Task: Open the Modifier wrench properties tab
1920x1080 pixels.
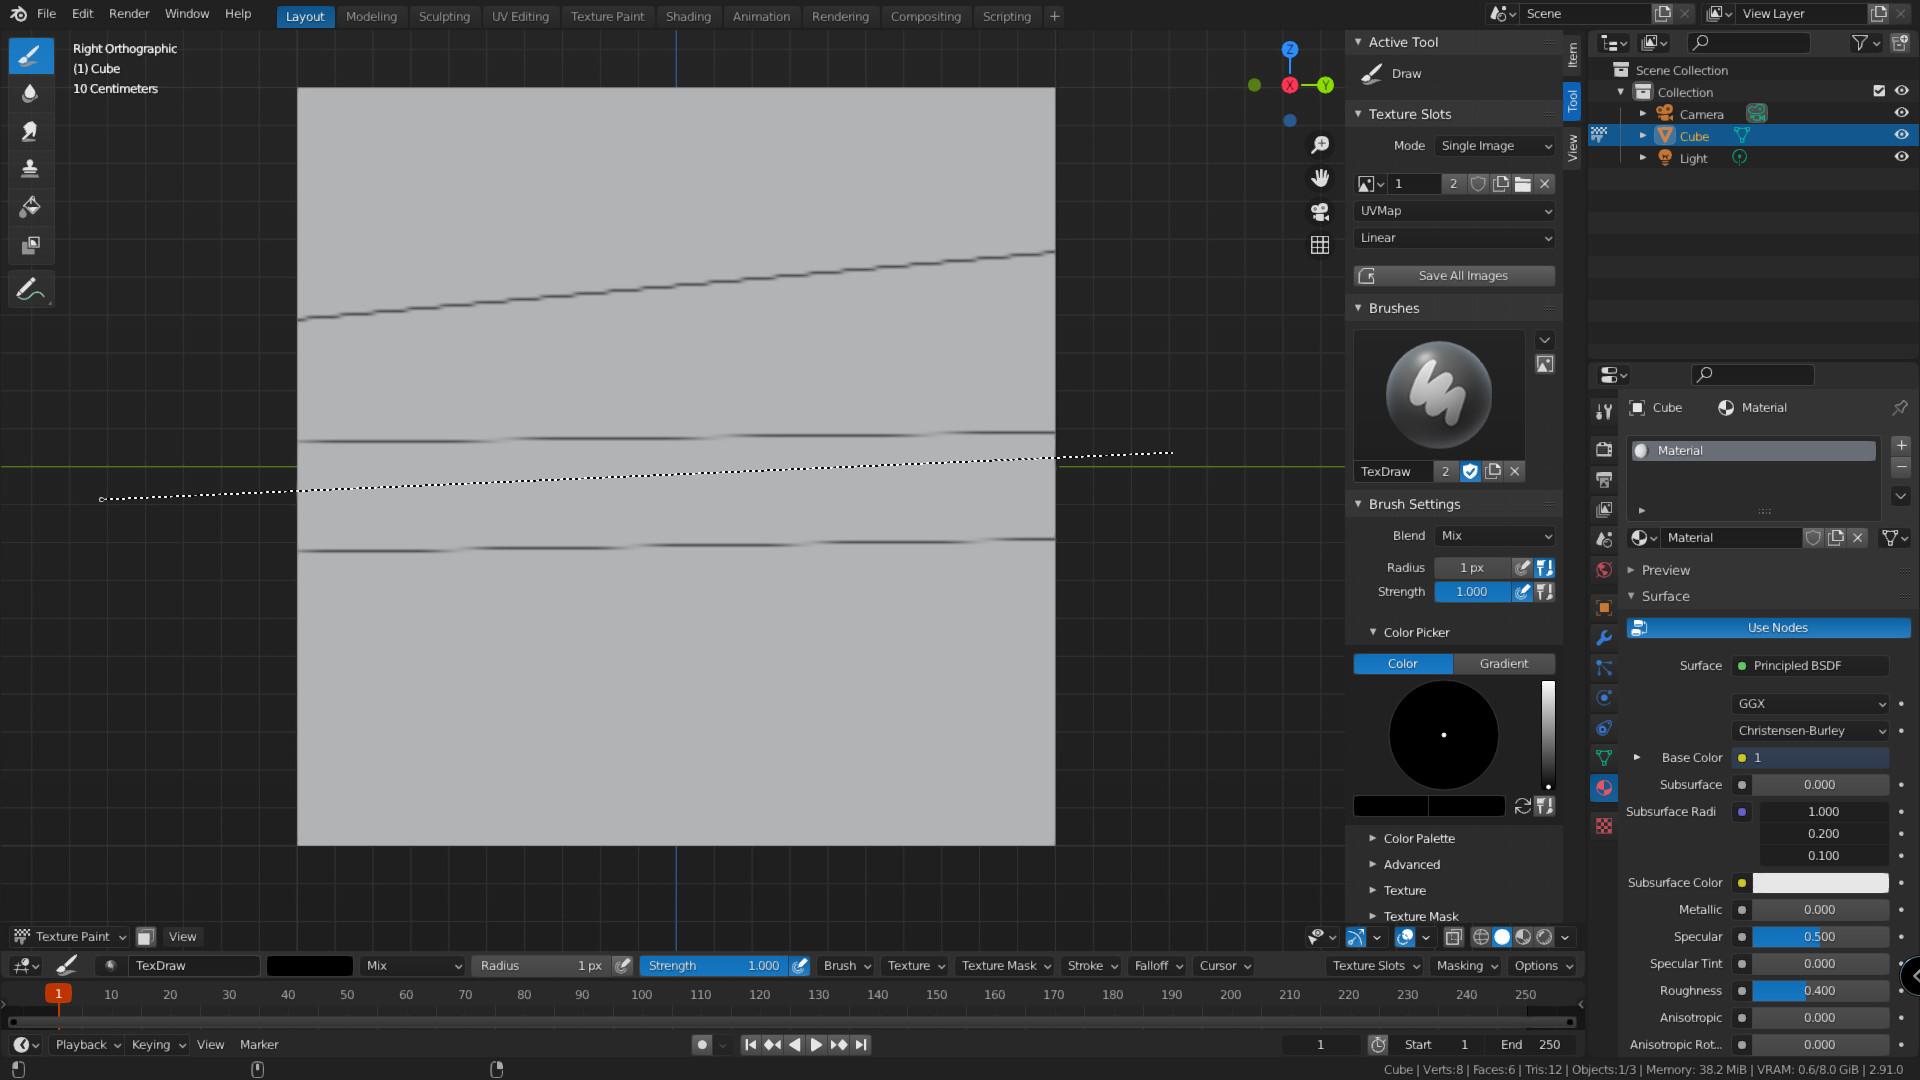Action: point(1604,638)
